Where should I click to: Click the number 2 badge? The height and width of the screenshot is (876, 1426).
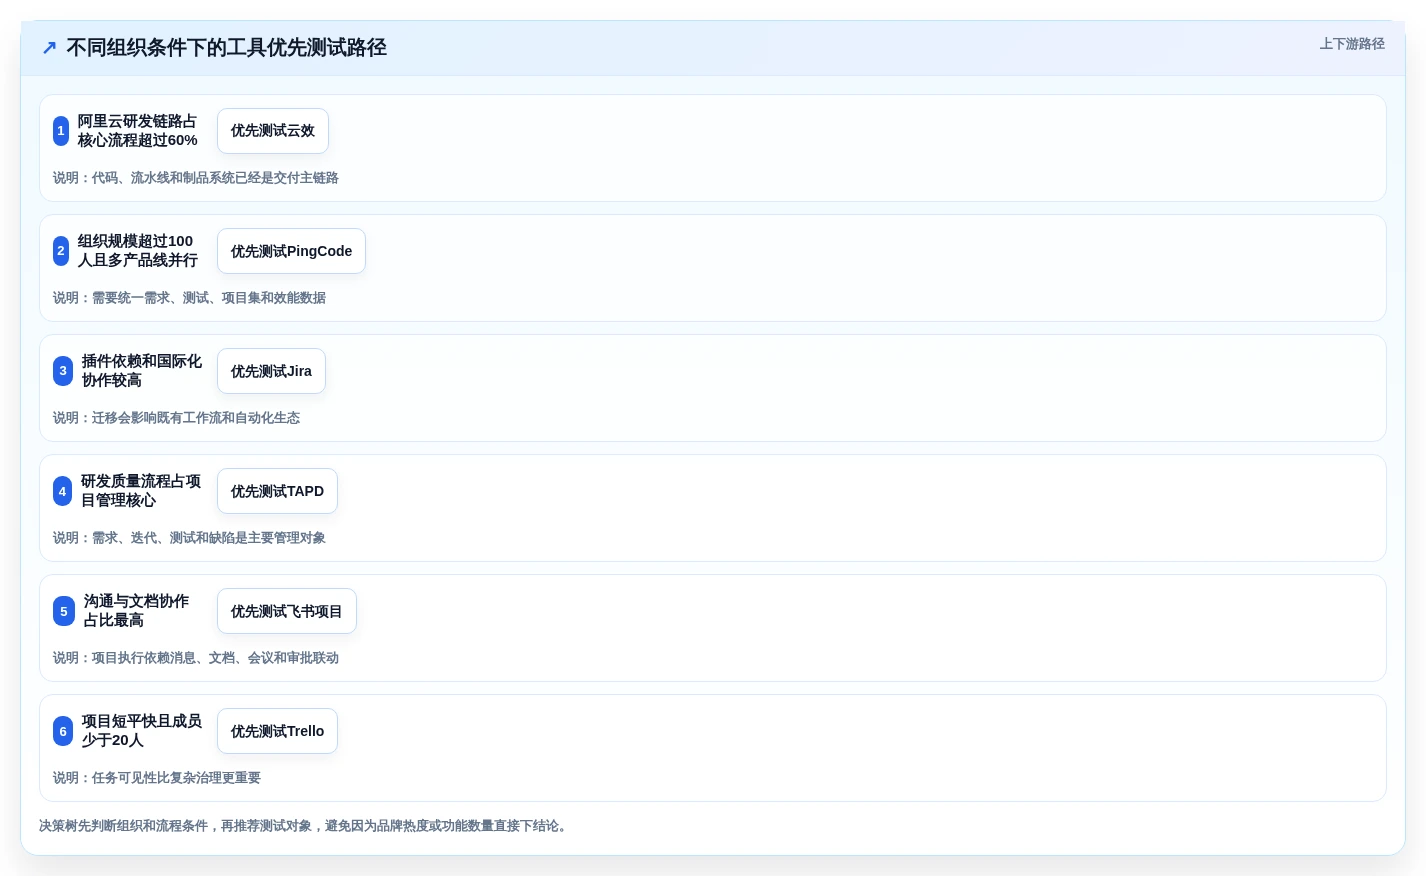[61, 251]
